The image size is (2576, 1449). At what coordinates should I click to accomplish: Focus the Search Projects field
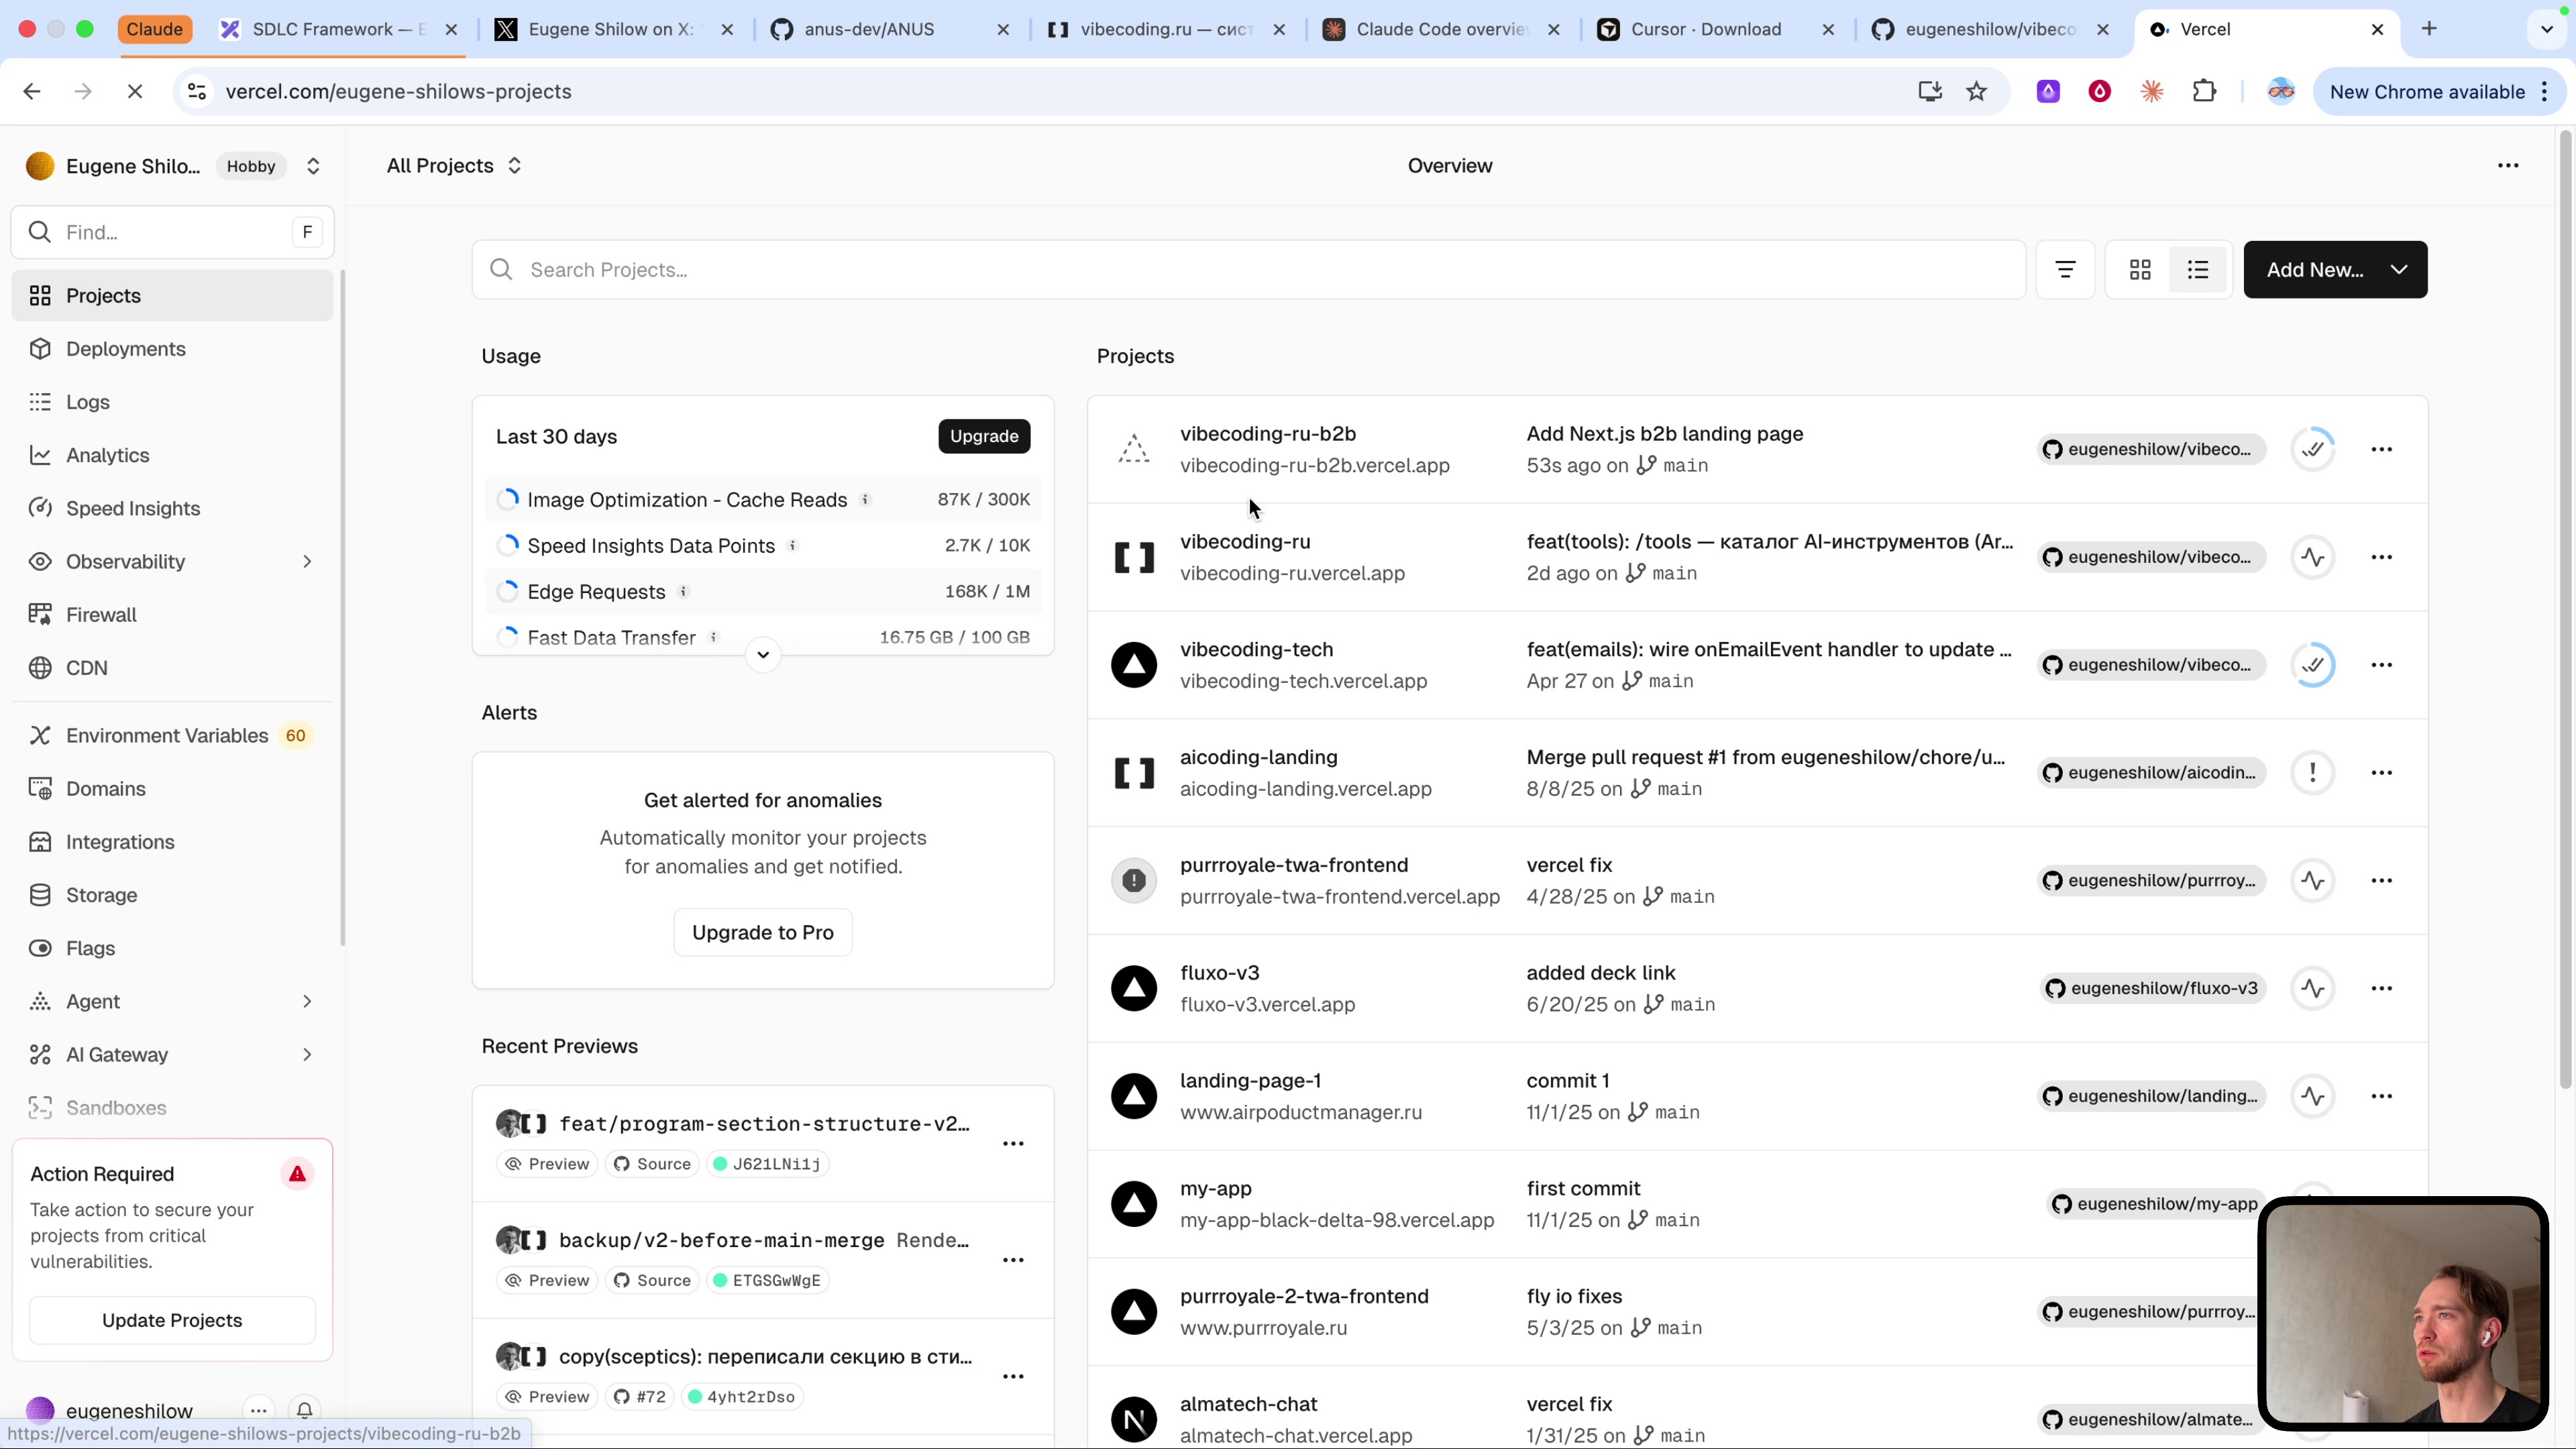[1249, 270]
